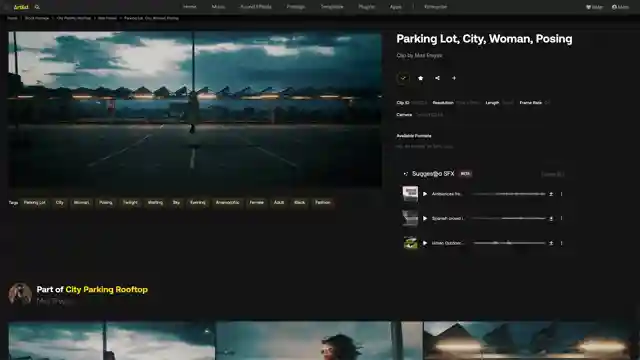Screen dimensions: 640x360
Task: Play the Ambiences suggested SFX
Action: (x=425, y=194)
